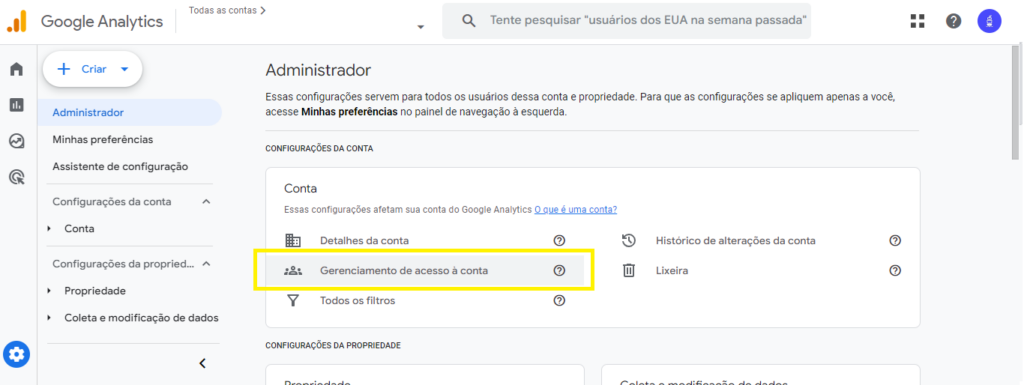Click the Administrador page heading
Viewport: 1024px width, 385px height.
tap(318, 70)
